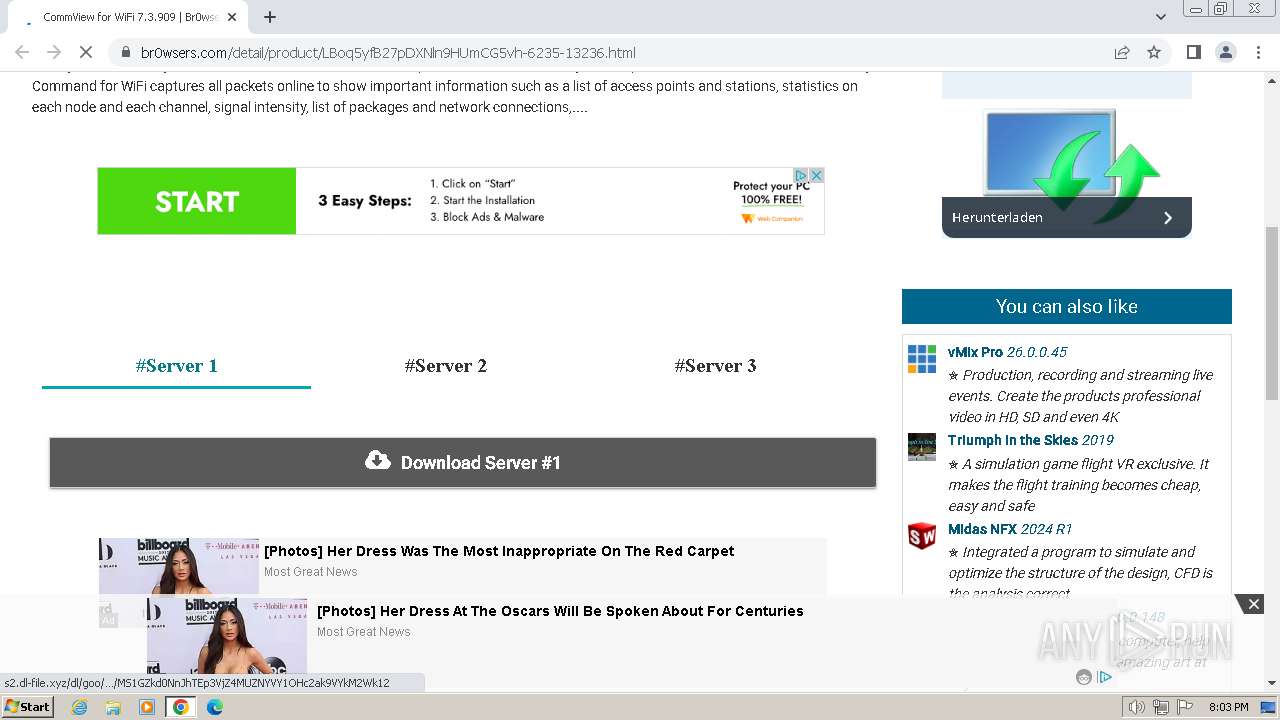Open the Windows Start menu
This screenshot has height=720, width=1280.
(28, 707)
